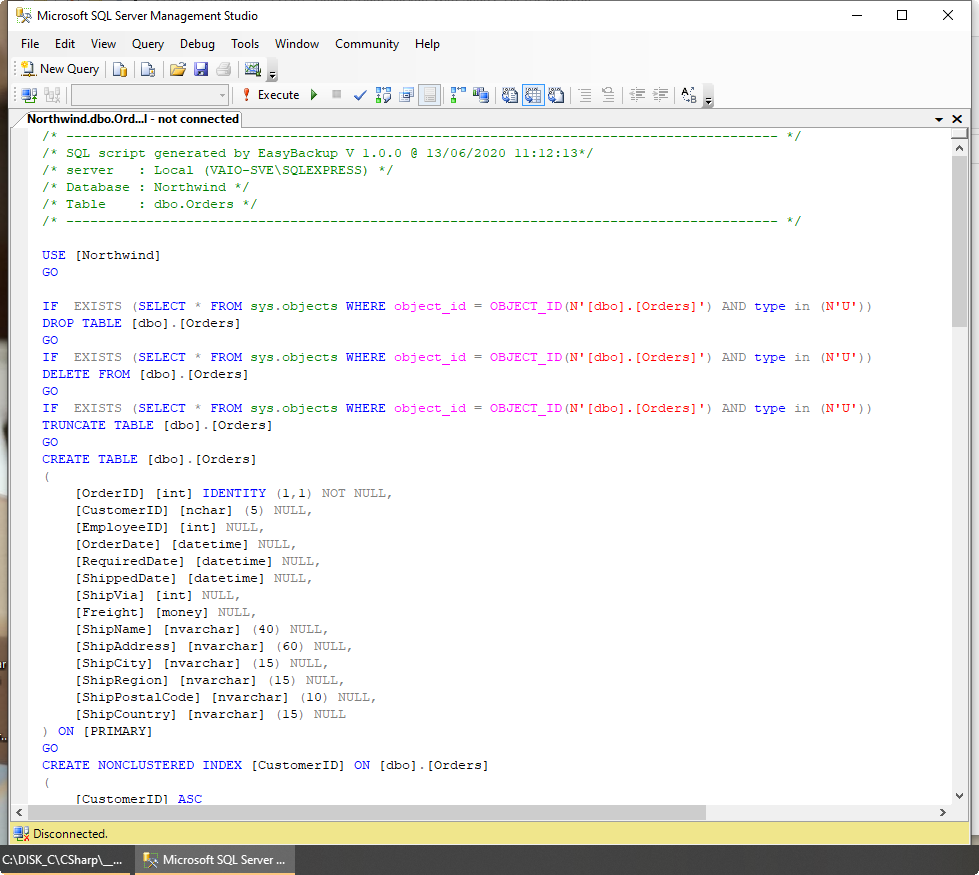Open the Available Databases combo box
The width and height of the screenshot is (979, 875).
pyautogui.click(x=150, y=95)
